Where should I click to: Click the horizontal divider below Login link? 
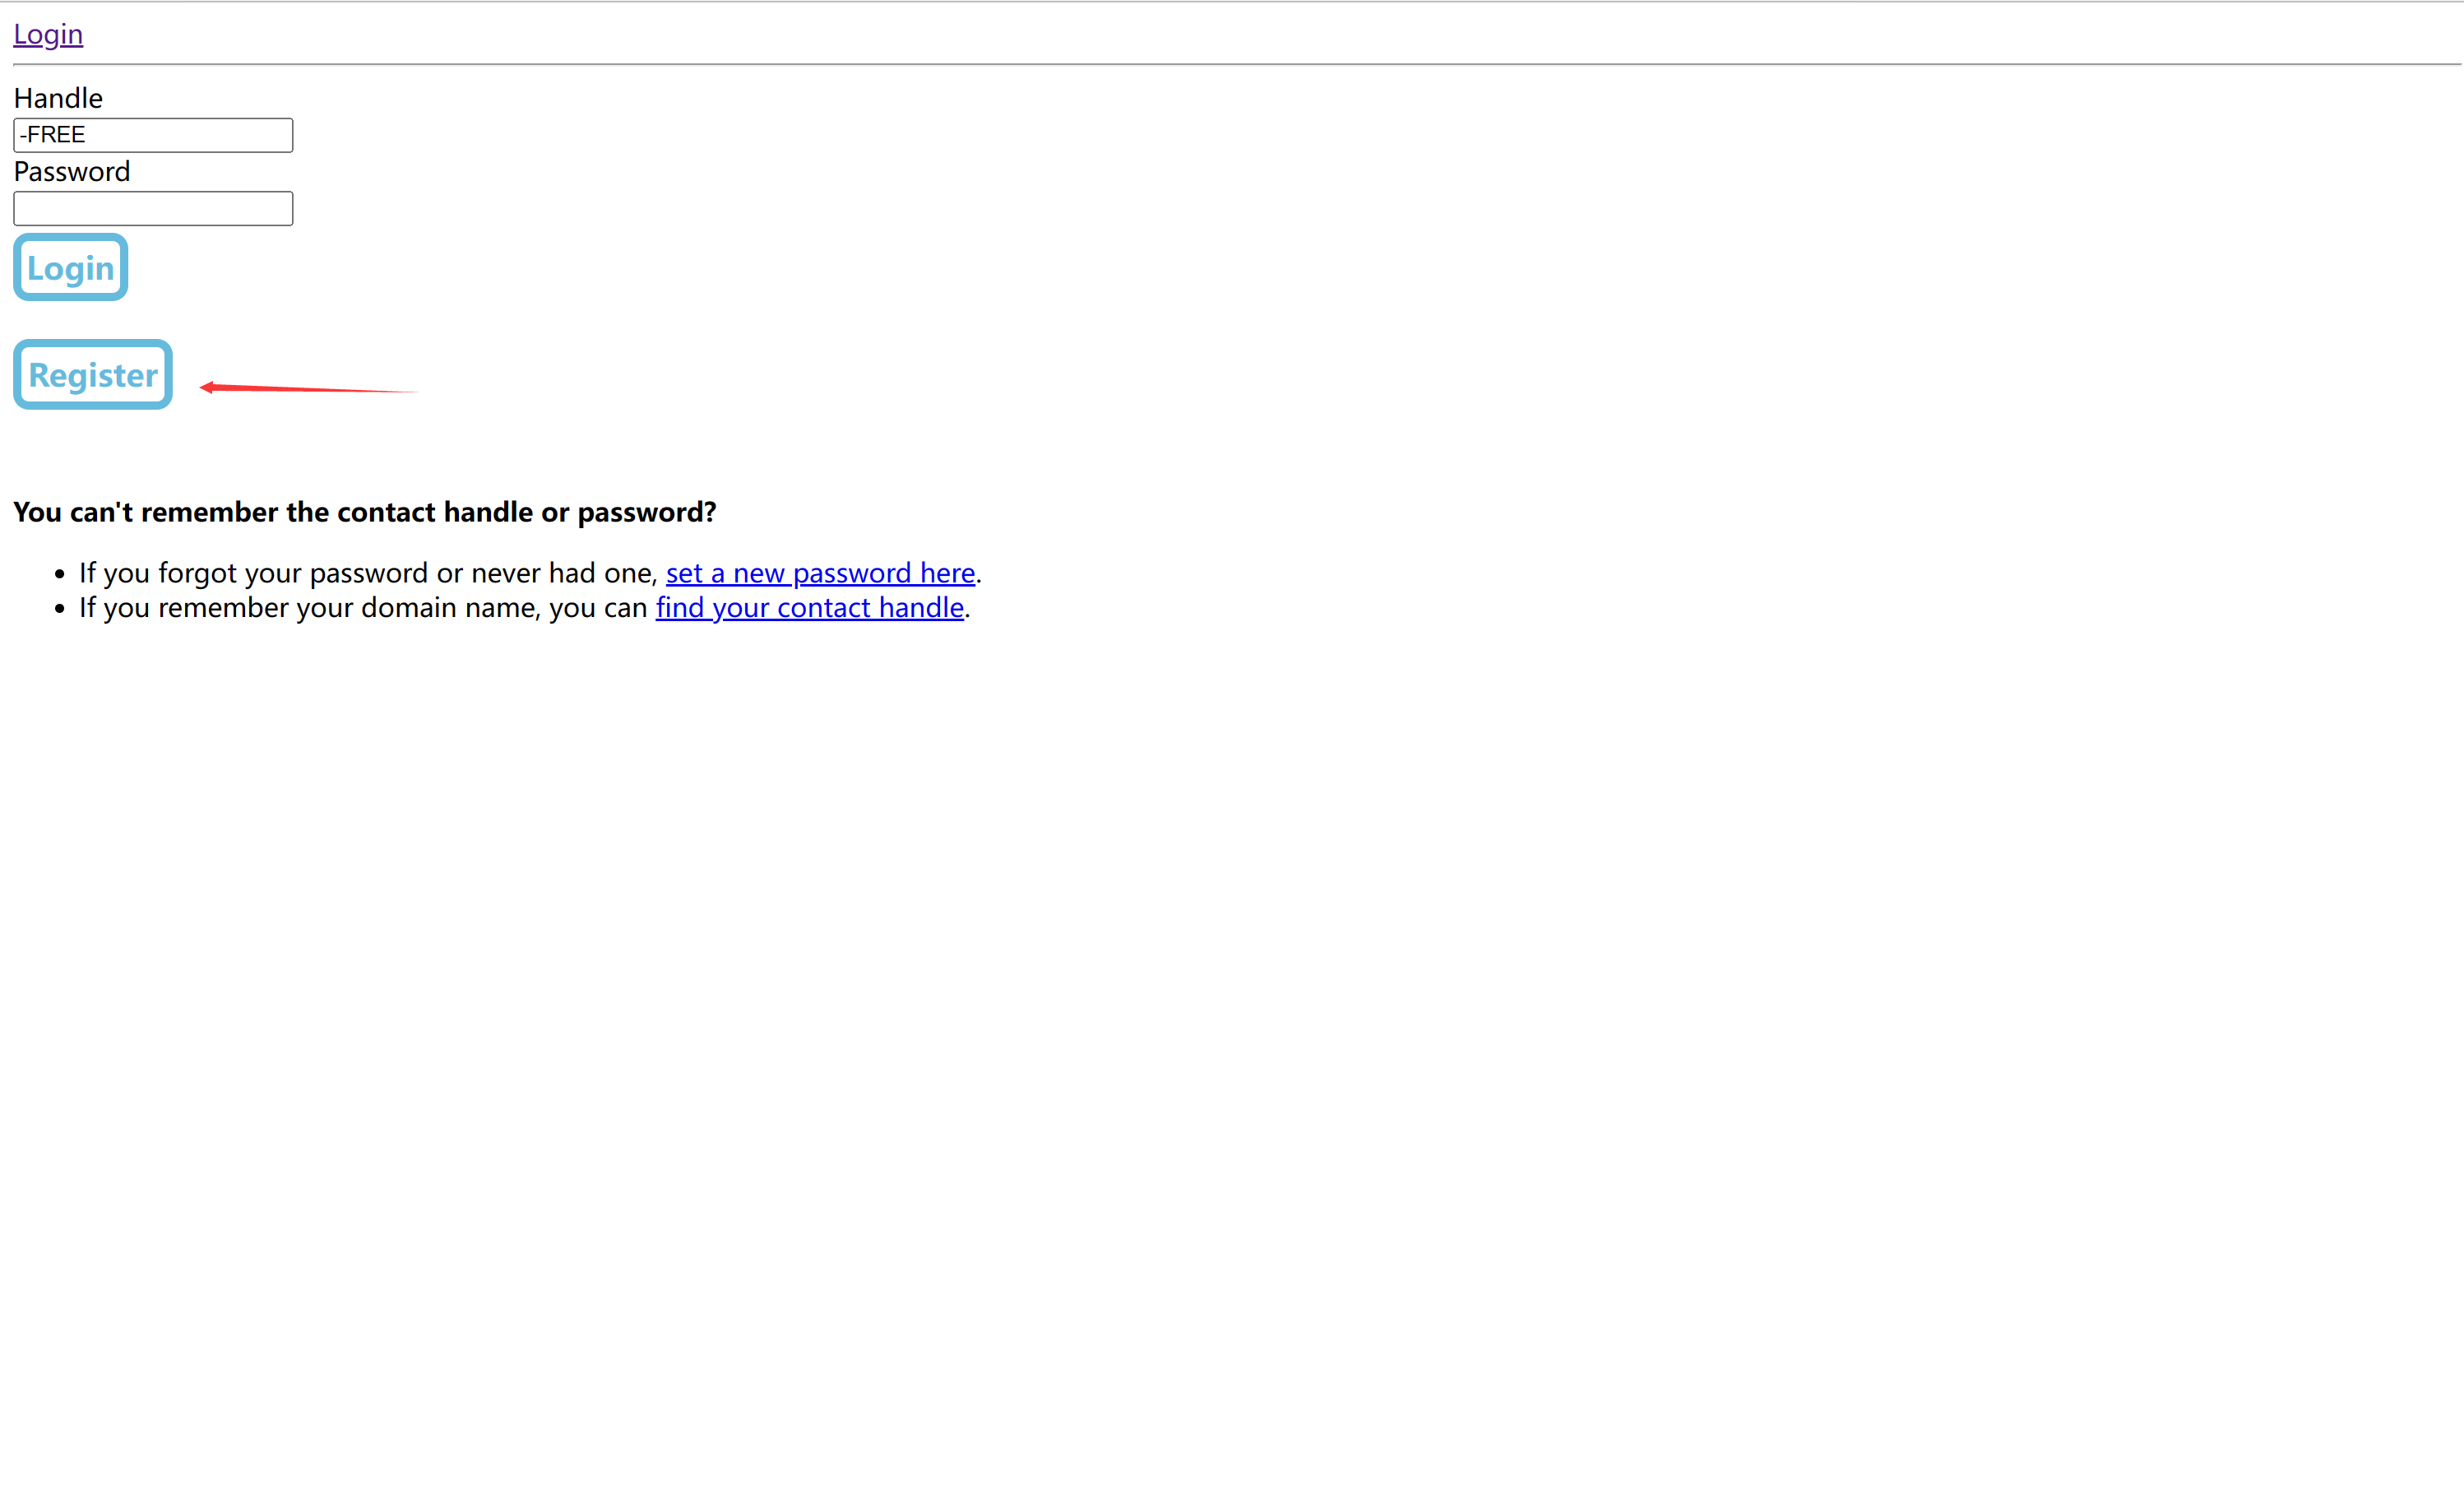tap(1236, 64)
